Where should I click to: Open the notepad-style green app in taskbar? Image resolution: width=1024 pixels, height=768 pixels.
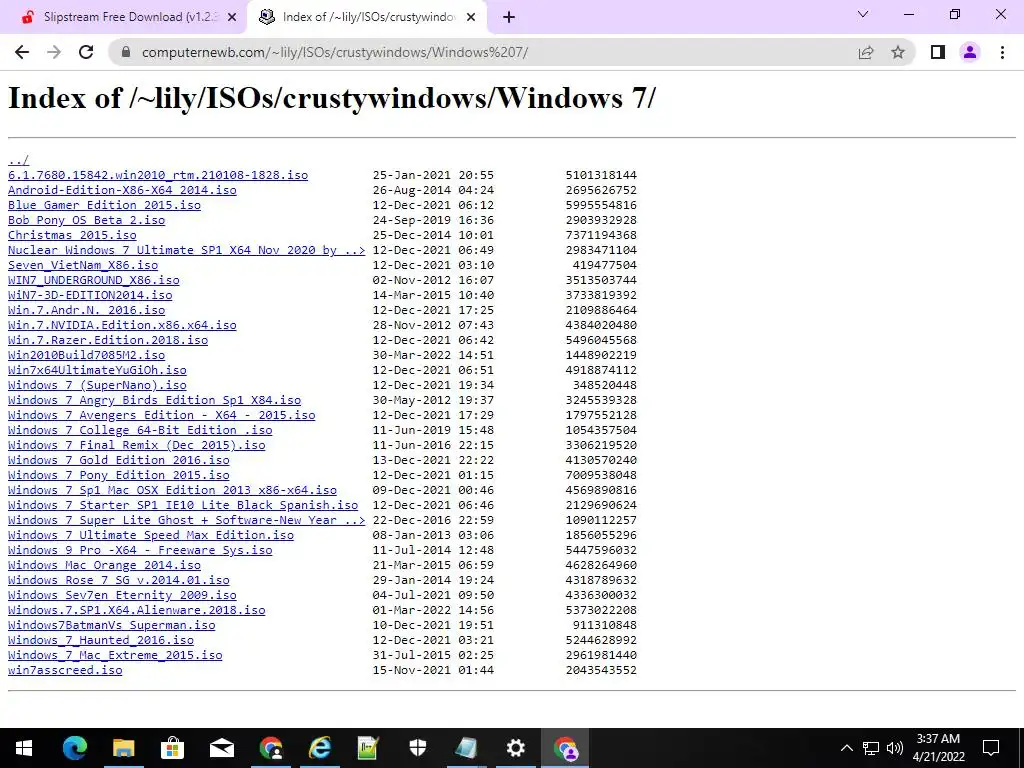[x=368, y=748]
